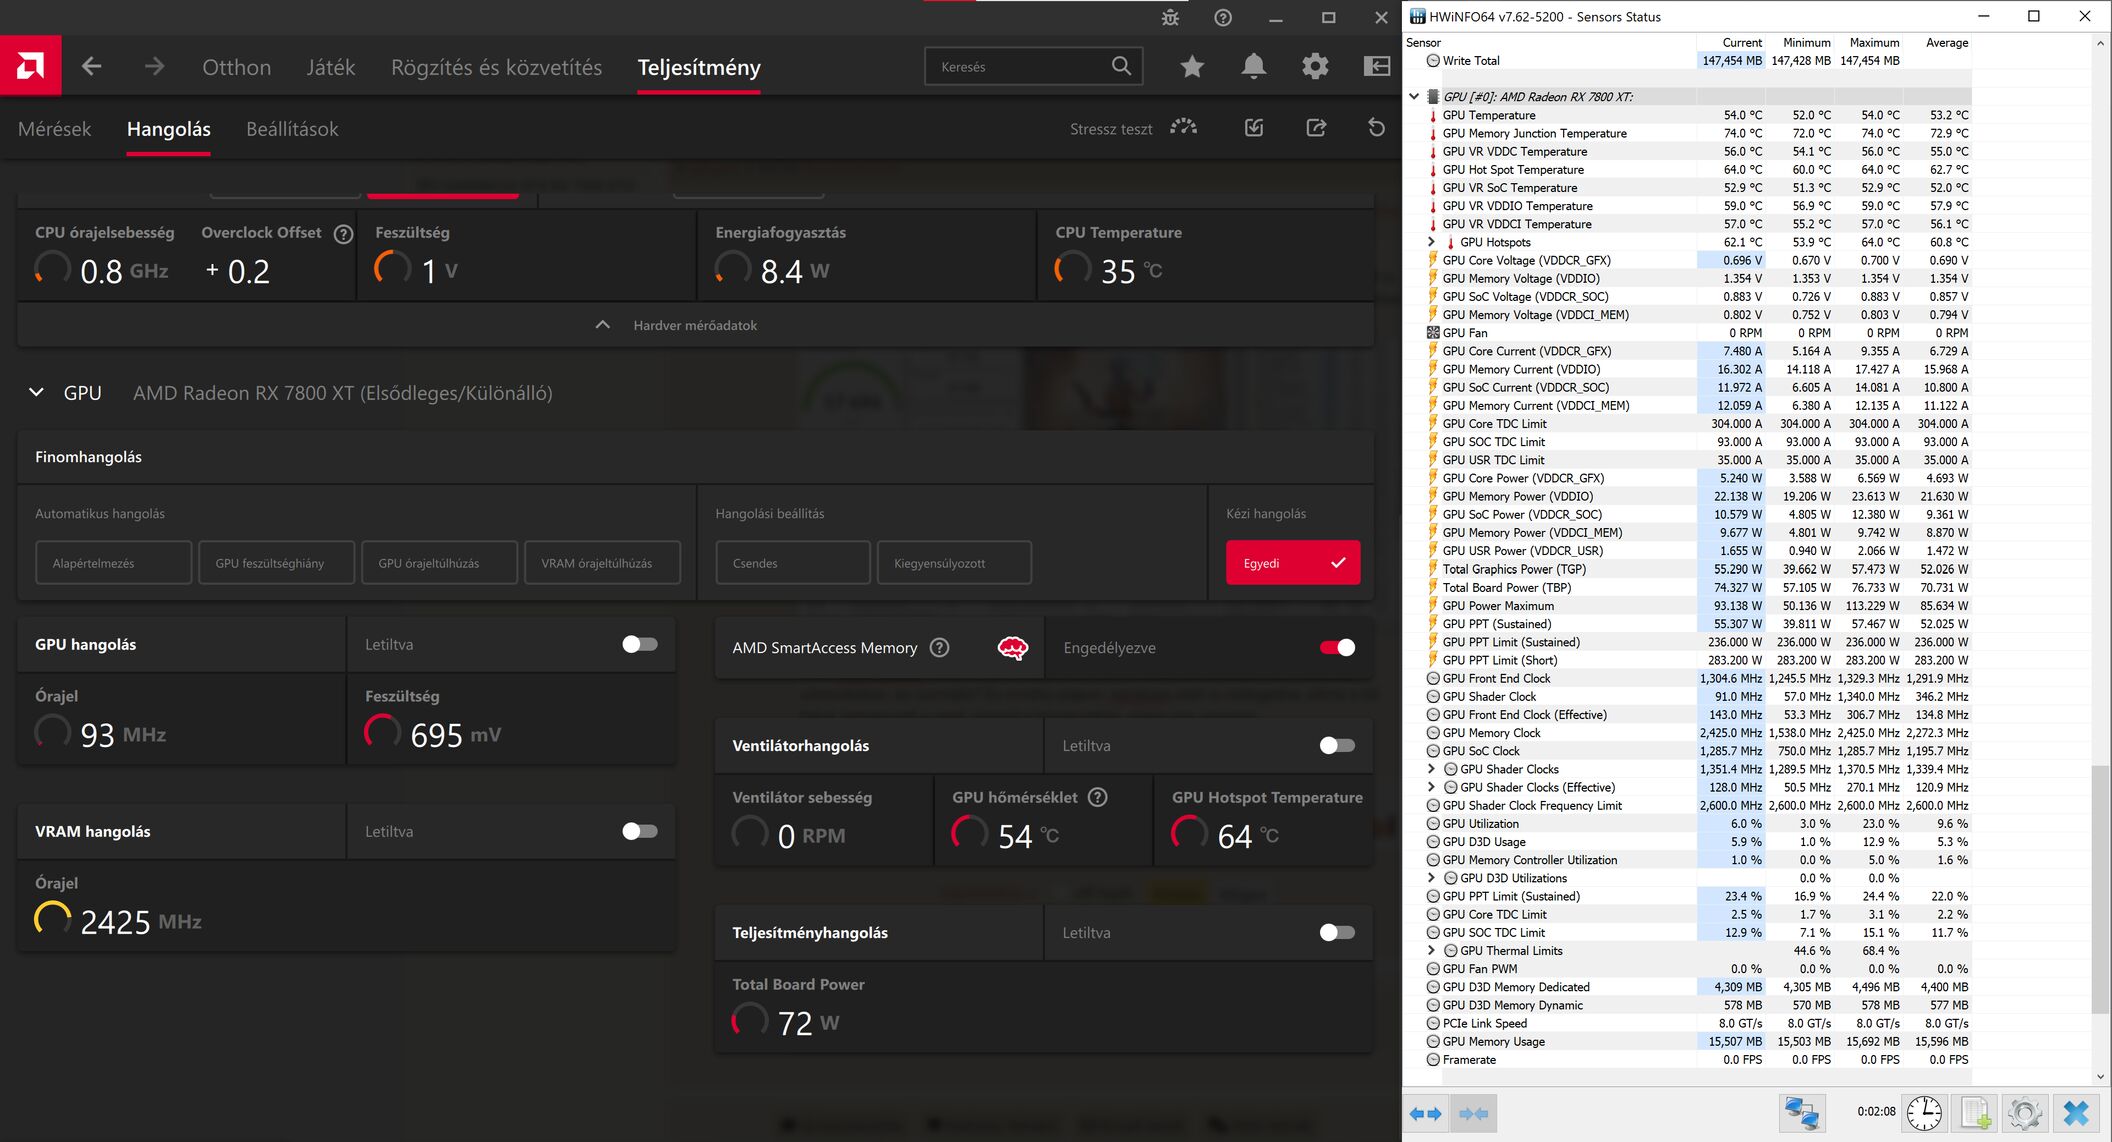Click HWiNFO log file icon
Image resolution: width=2112 pixels, height=1142 pixels.
1975,1113
